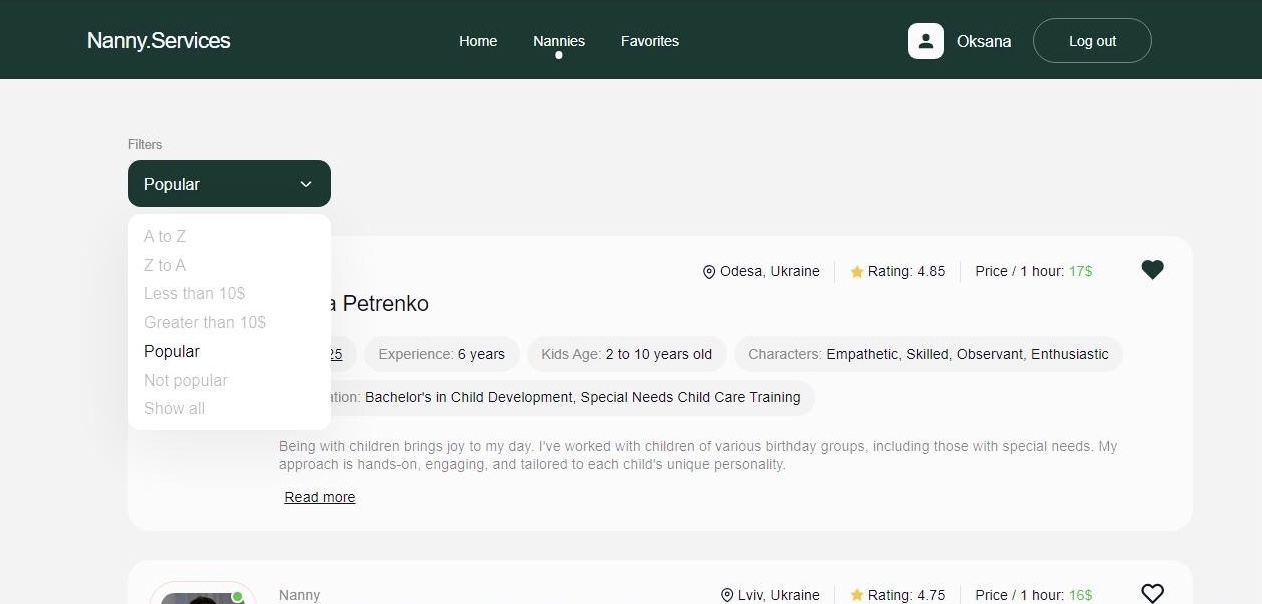Click the Bachelor's in Child Development tag
This screenshot has height=604, width=1262.
point(570,397)
